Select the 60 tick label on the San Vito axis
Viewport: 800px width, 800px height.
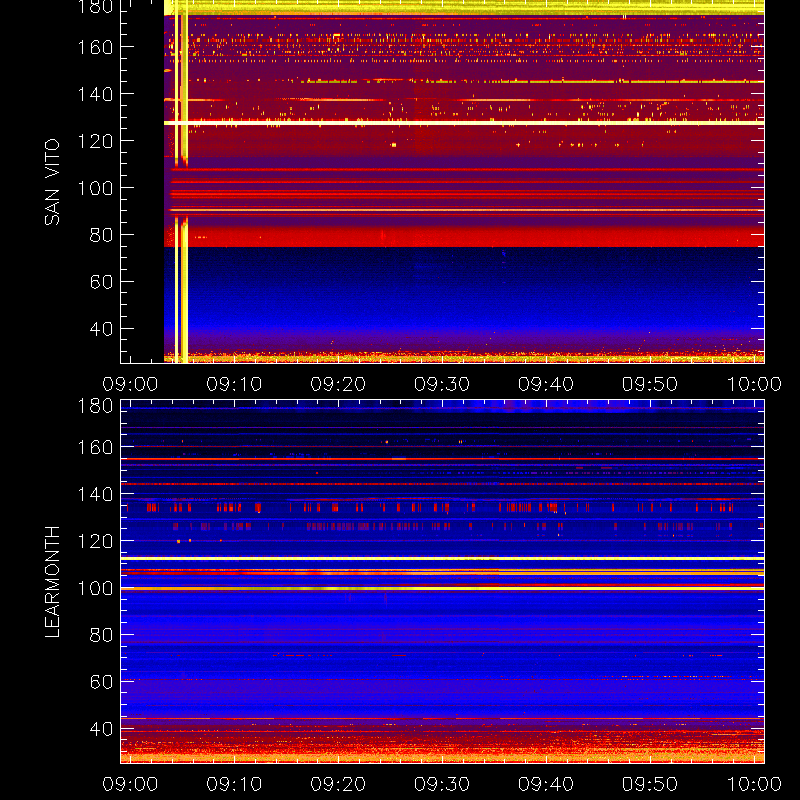point(101,282)
